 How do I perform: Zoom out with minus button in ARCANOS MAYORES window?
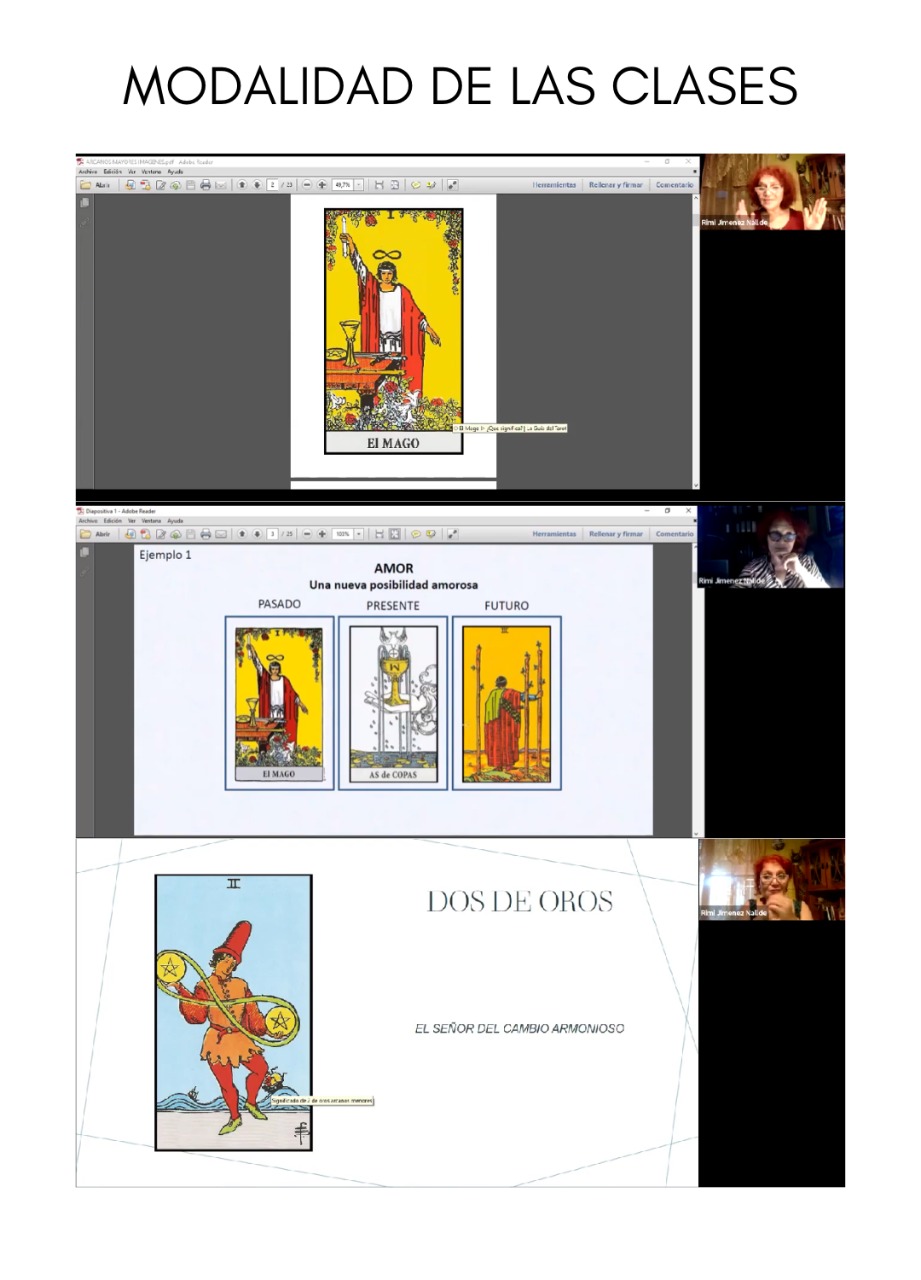(307, 185)
